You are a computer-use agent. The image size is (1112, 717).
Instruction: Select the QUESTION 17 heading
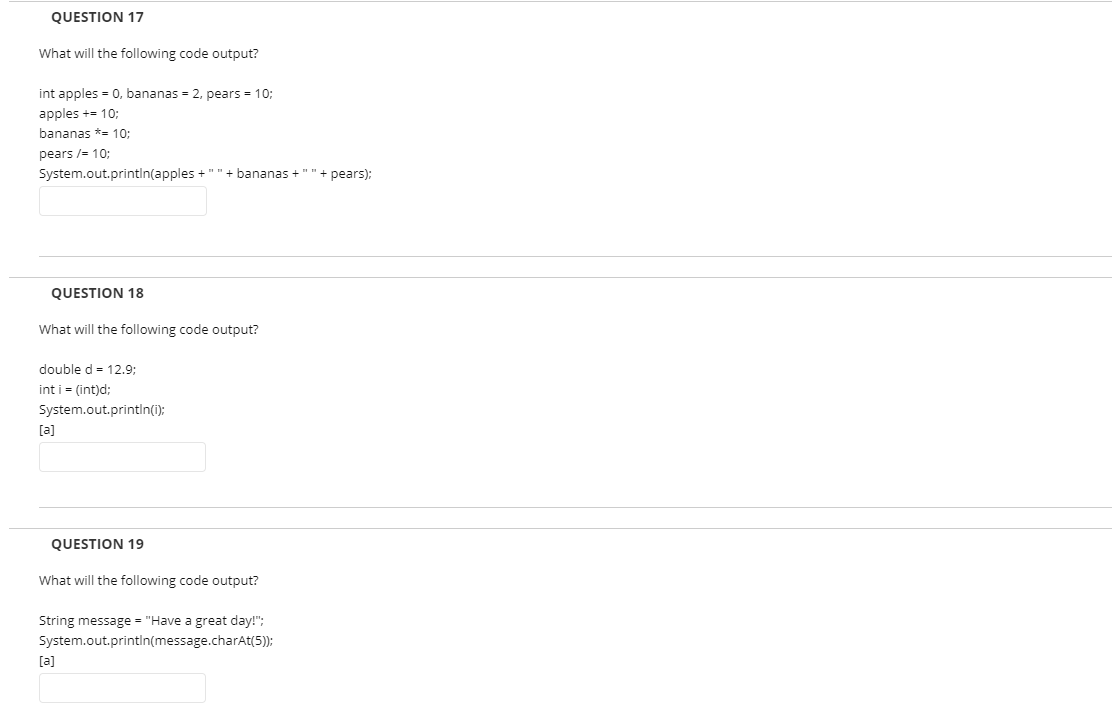tap(97, 17)
